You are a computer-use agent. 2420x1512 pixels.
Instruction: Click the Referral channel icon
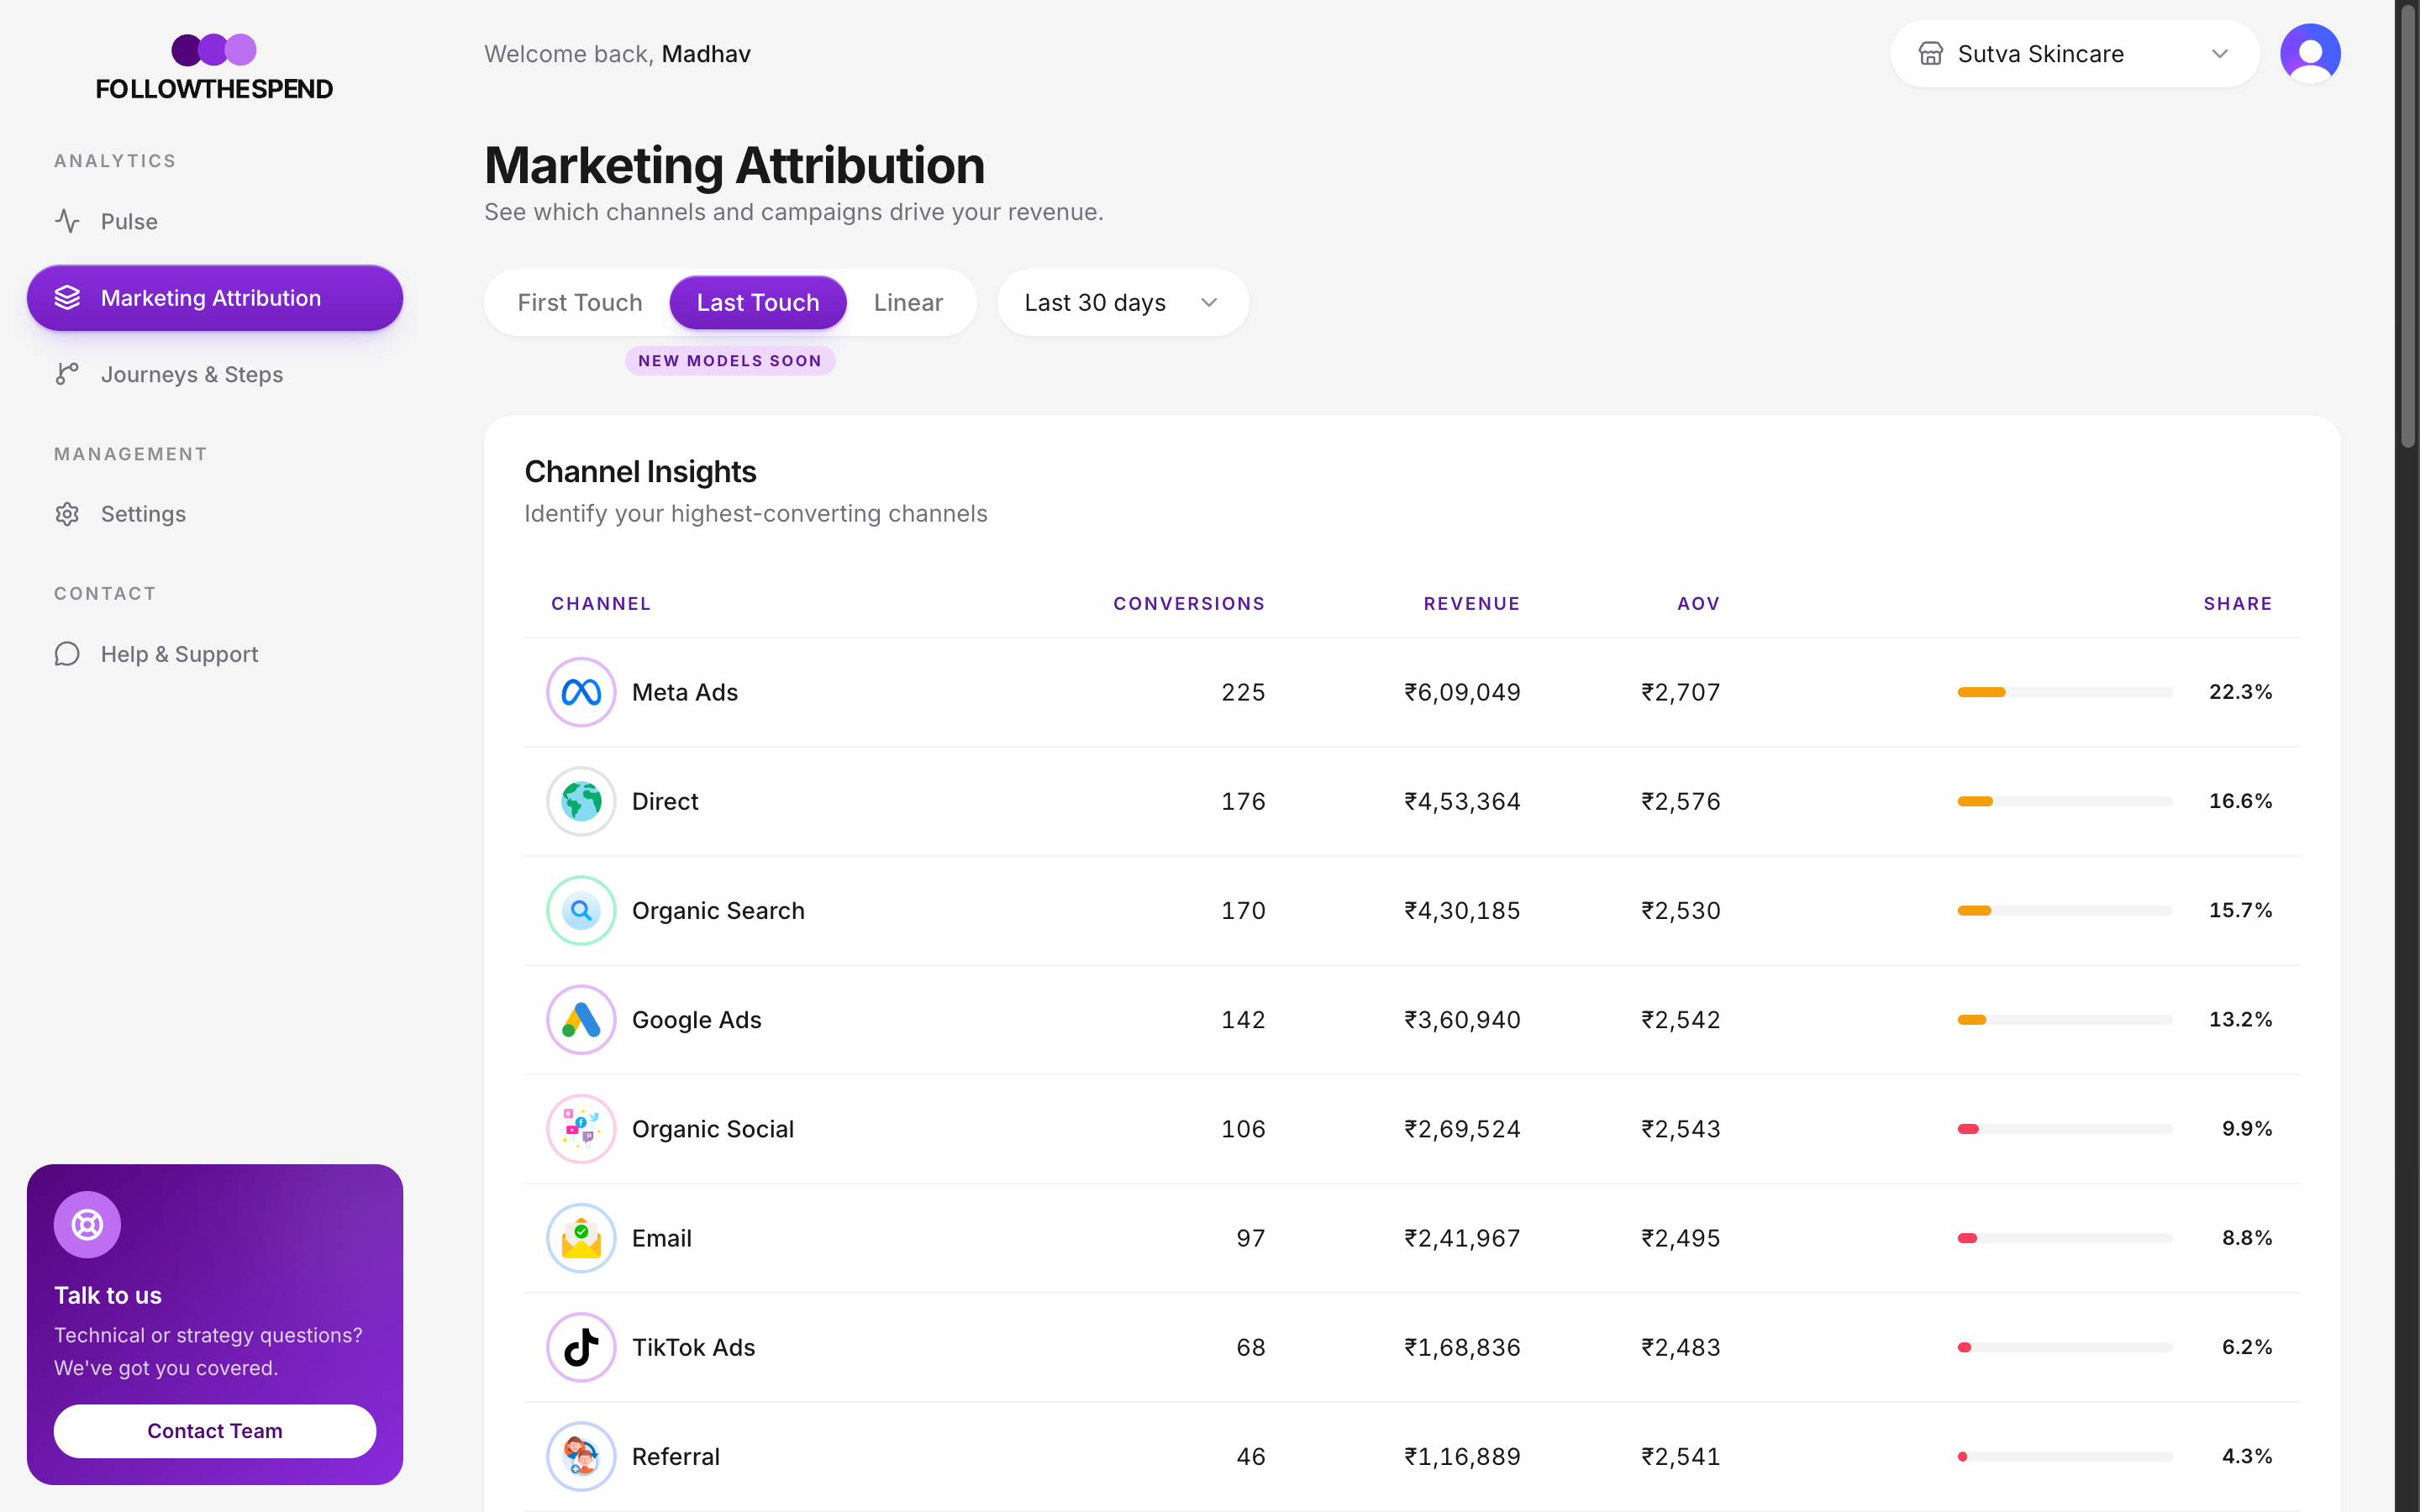(581, 1457)
